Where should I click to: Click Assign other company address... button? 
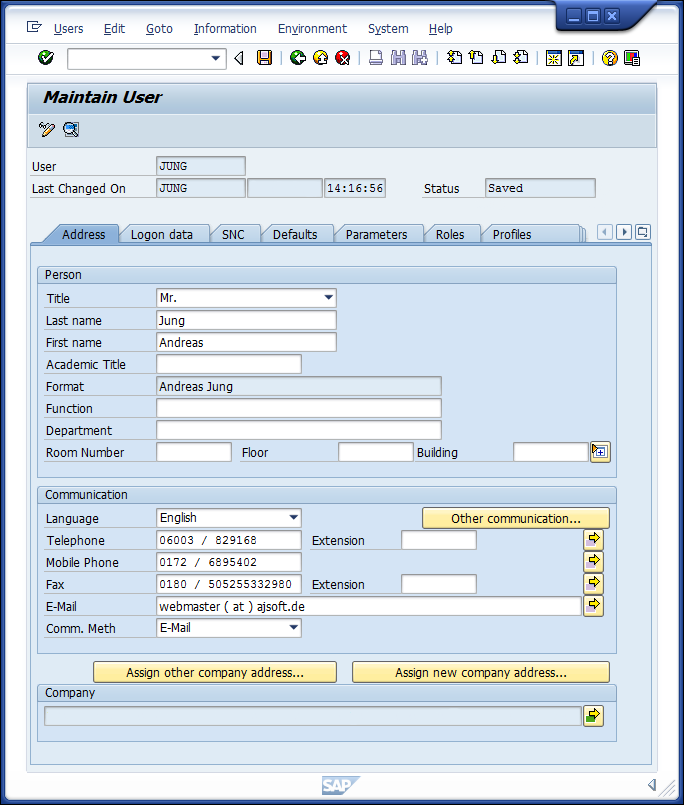coord(215,672)
